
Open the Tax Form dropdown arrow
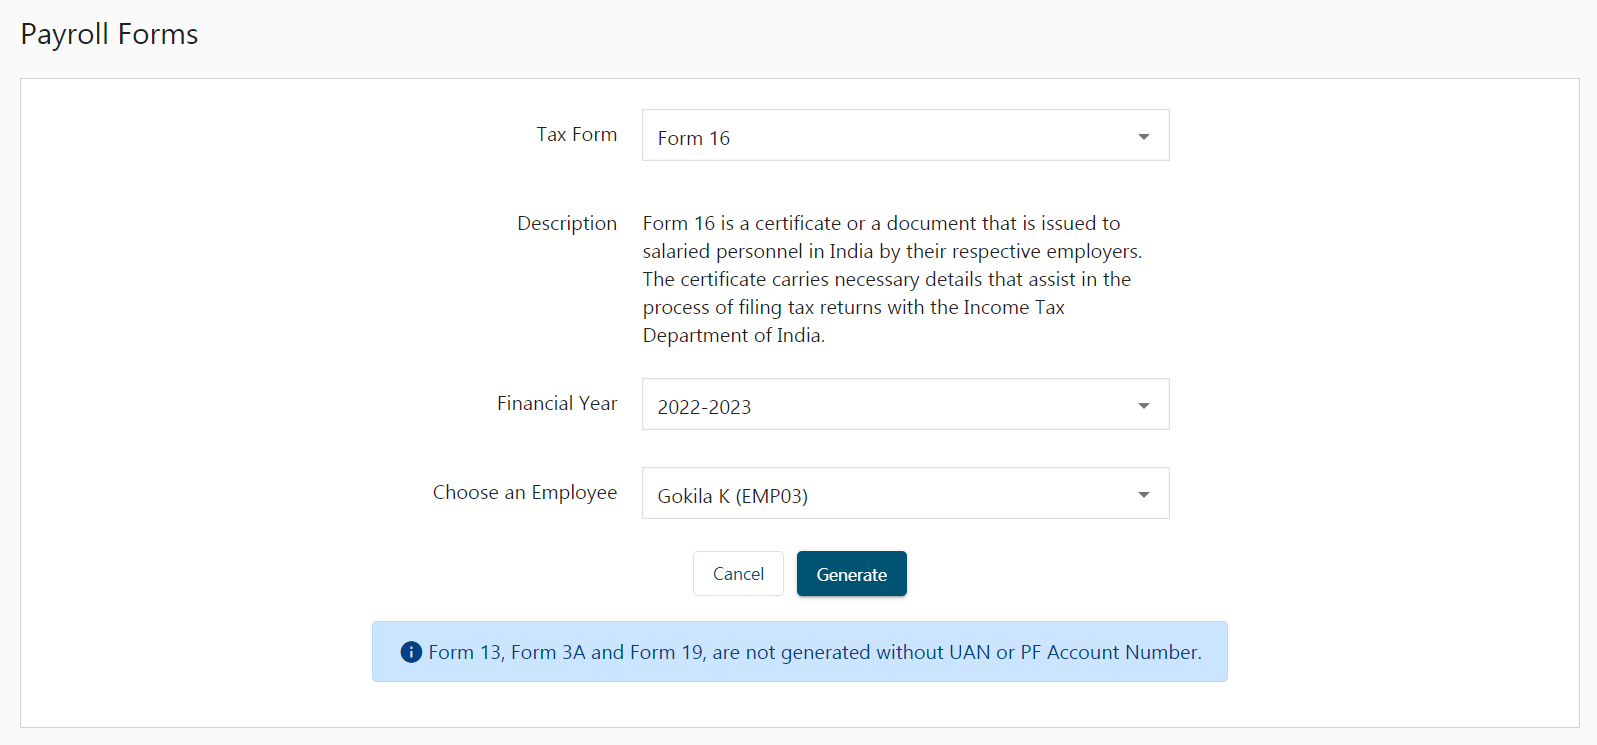1143,136
